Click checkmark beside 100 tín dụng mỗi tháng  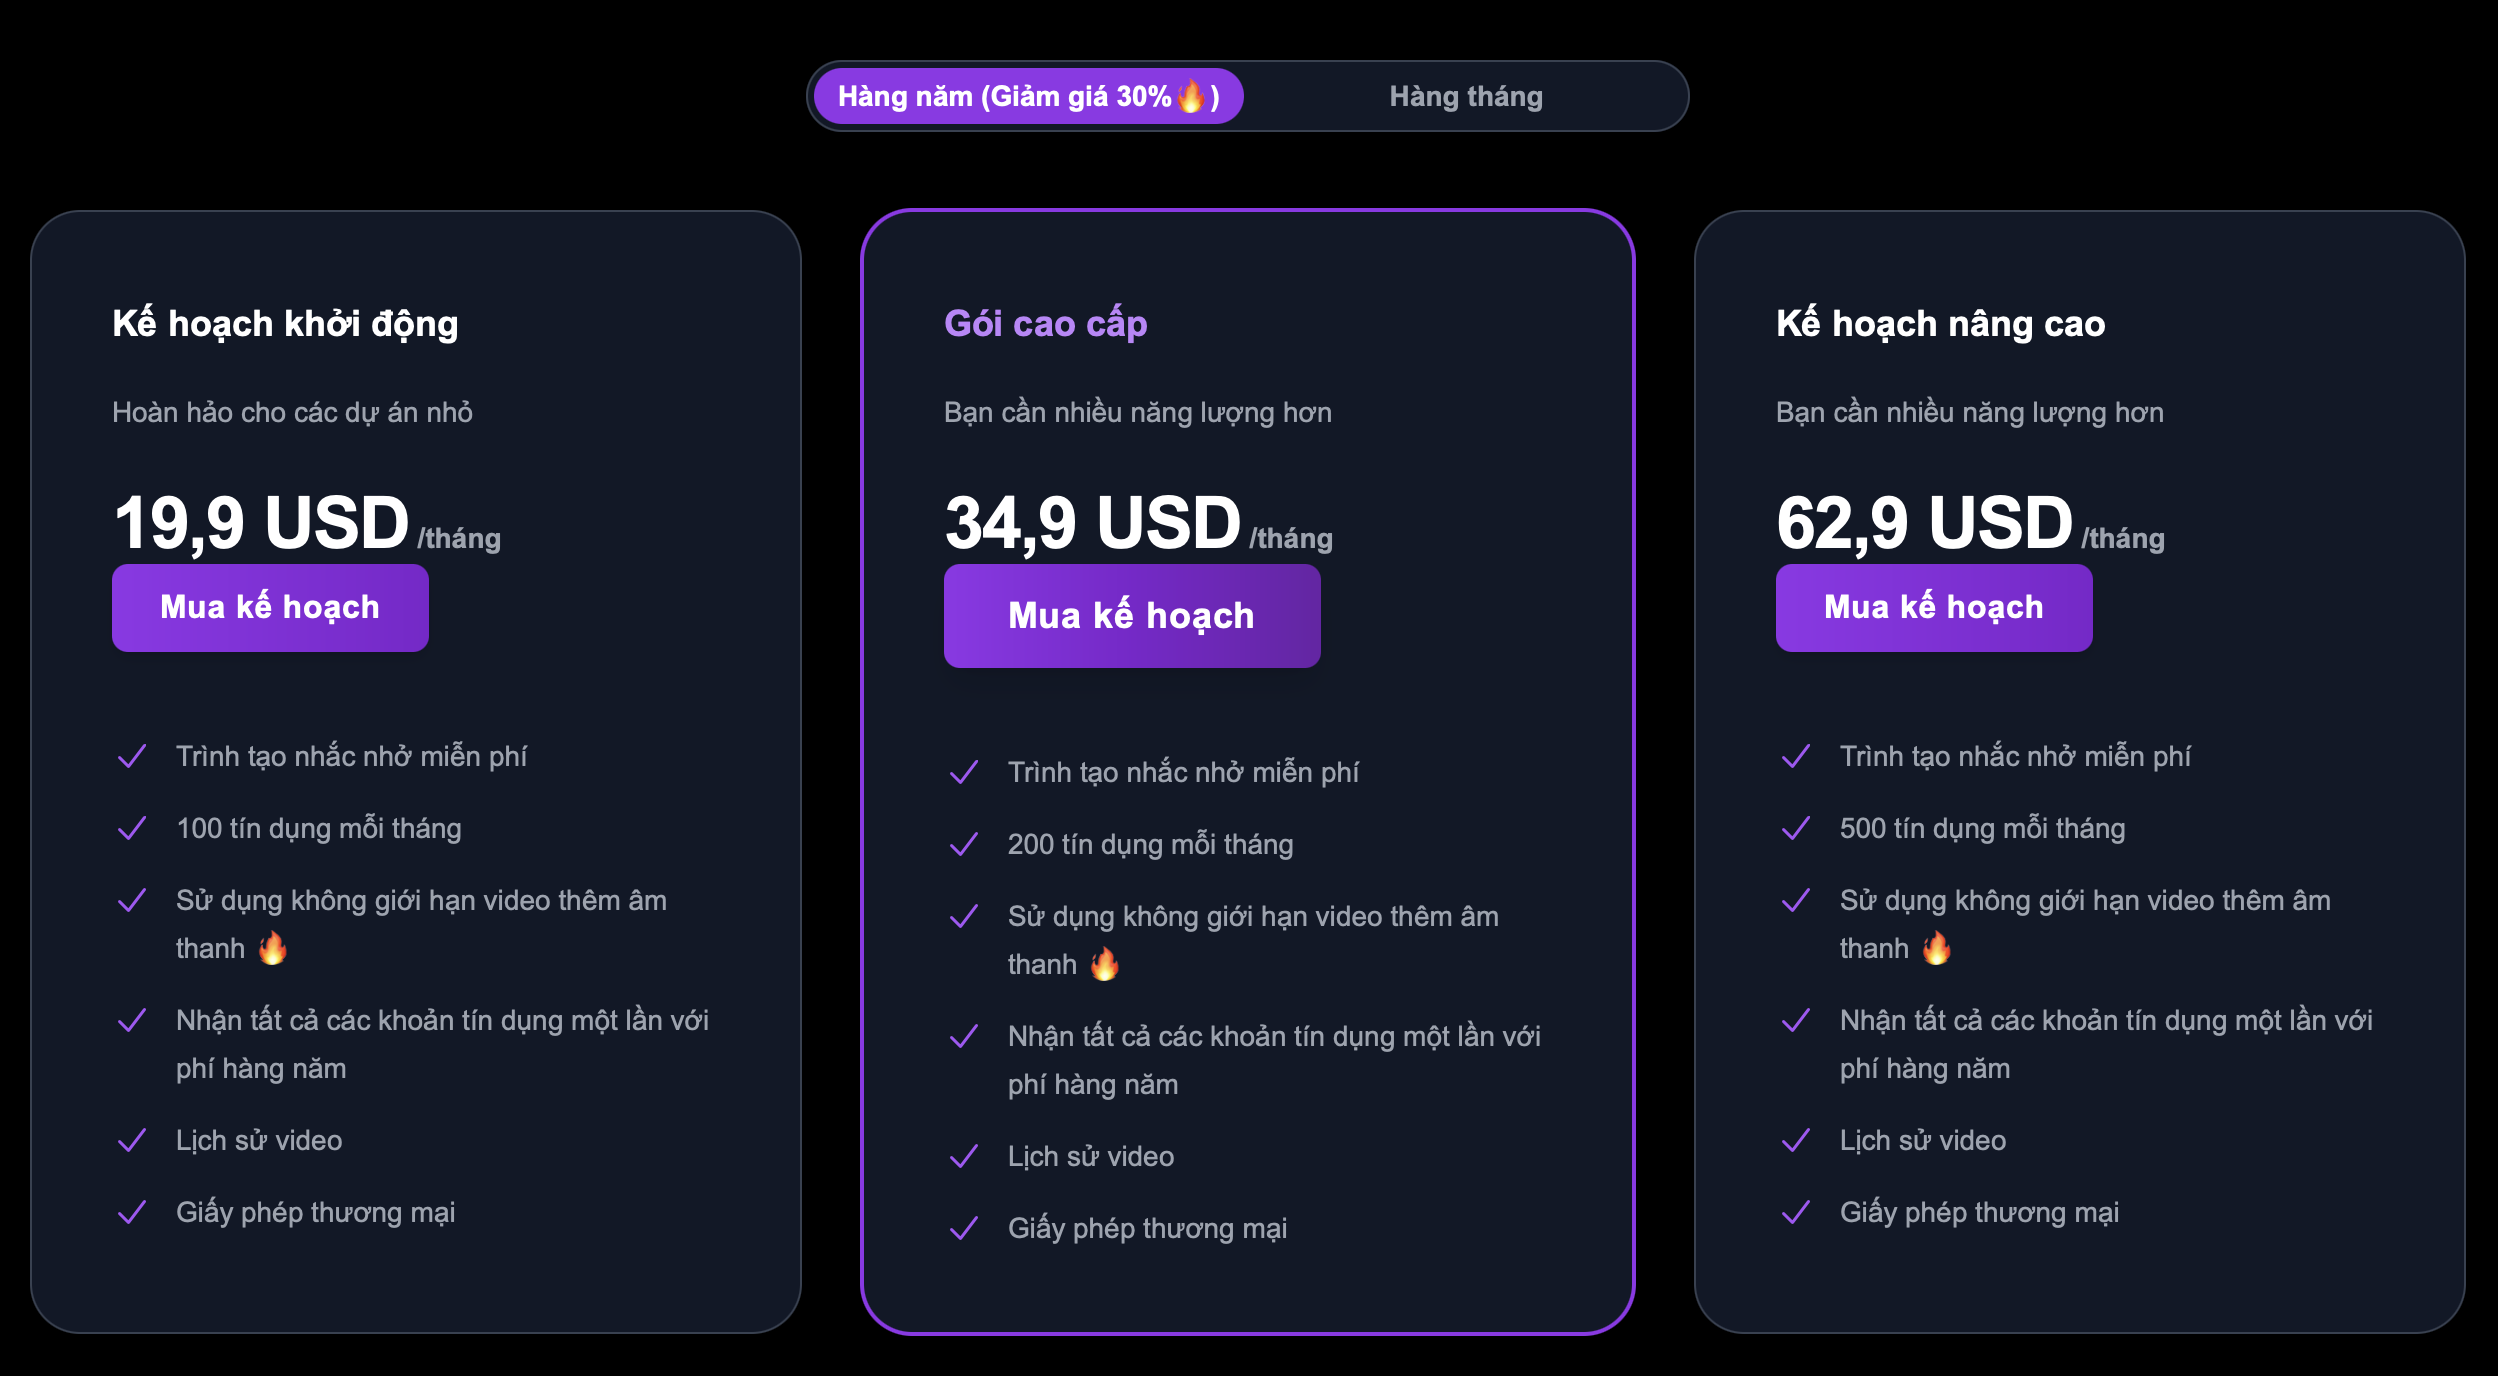coord(132,828)
